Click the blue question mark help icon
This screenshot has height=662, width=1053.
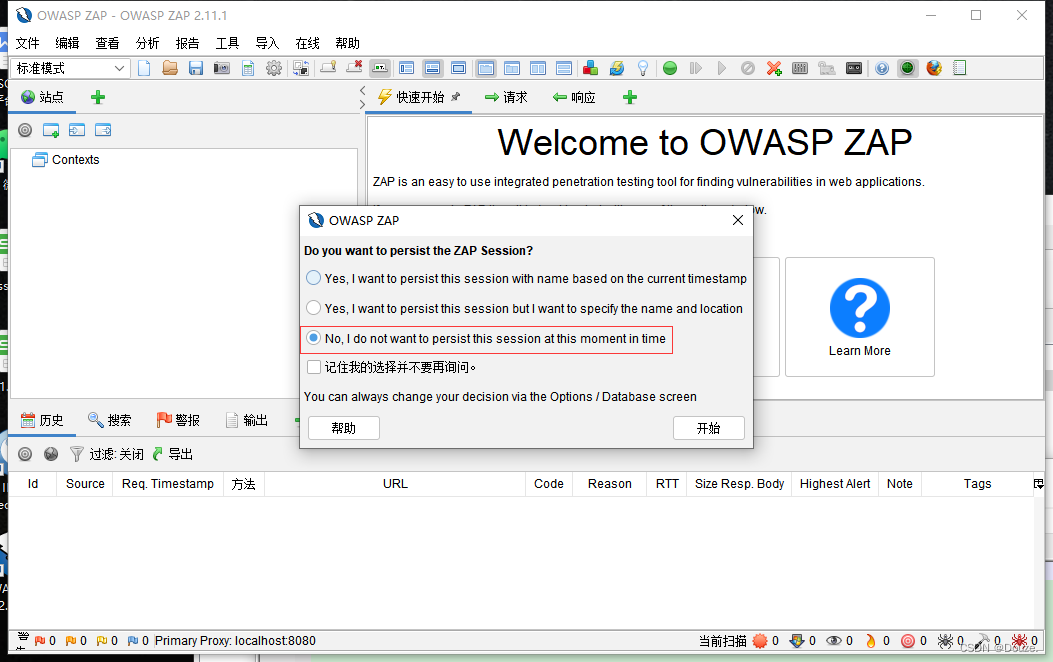882,68
